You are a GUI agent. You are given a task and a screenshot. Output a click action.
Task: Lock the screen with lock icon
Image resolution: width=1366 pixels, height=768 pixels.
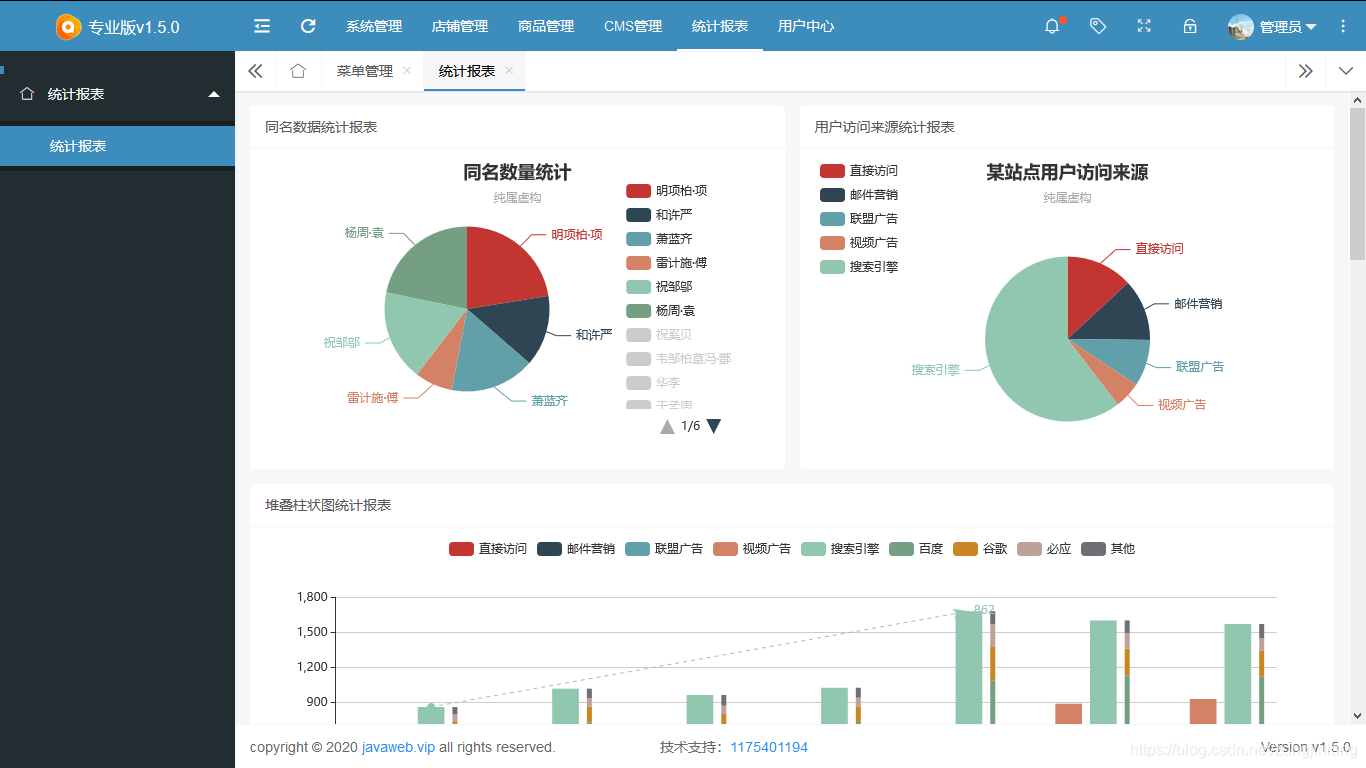pos(1190,26)
